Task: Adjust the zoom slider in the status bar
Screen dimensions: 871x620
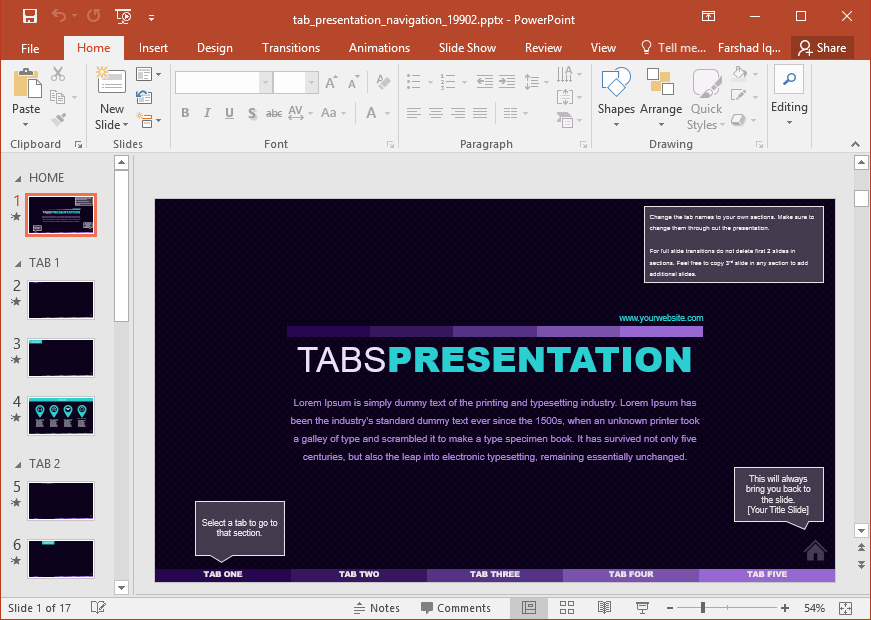Action: point(703,607)
